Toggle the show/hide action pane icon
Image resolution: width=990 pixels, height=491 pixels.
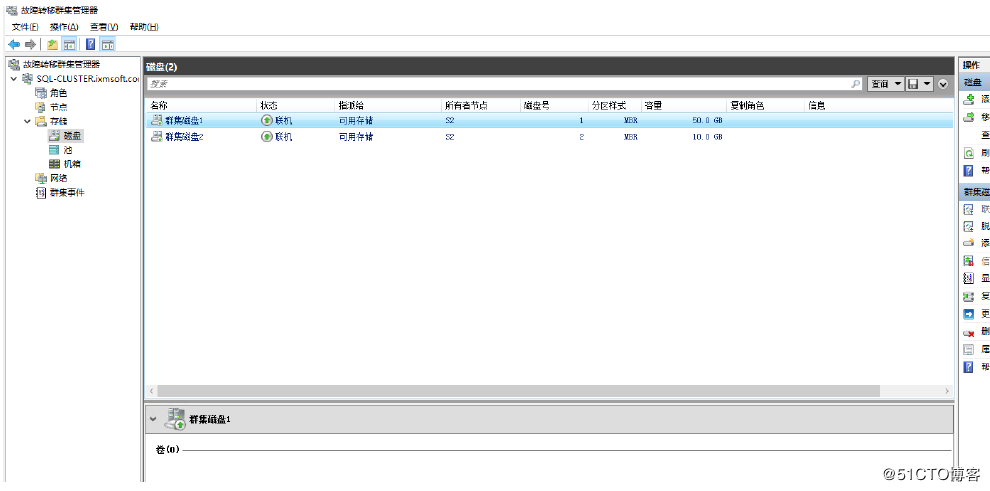(108, 45)
